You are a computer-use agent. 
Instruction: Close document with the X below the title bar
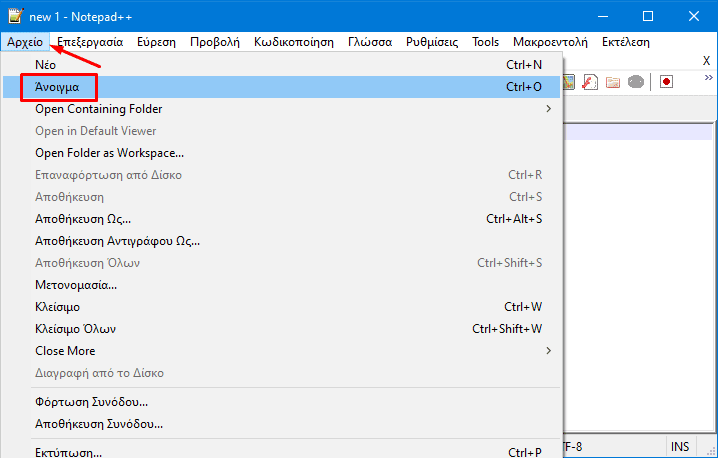(706, 60)
